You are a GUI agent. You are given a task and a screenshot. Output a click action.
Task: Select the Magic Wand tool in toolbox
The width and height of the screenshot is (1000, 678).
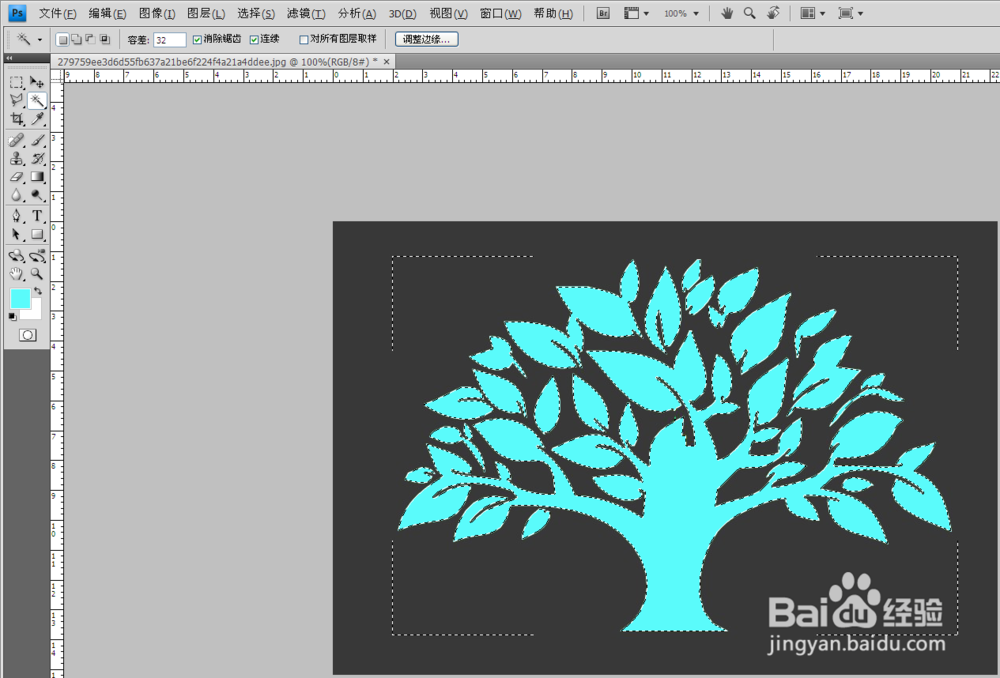(x=37, y=100)
